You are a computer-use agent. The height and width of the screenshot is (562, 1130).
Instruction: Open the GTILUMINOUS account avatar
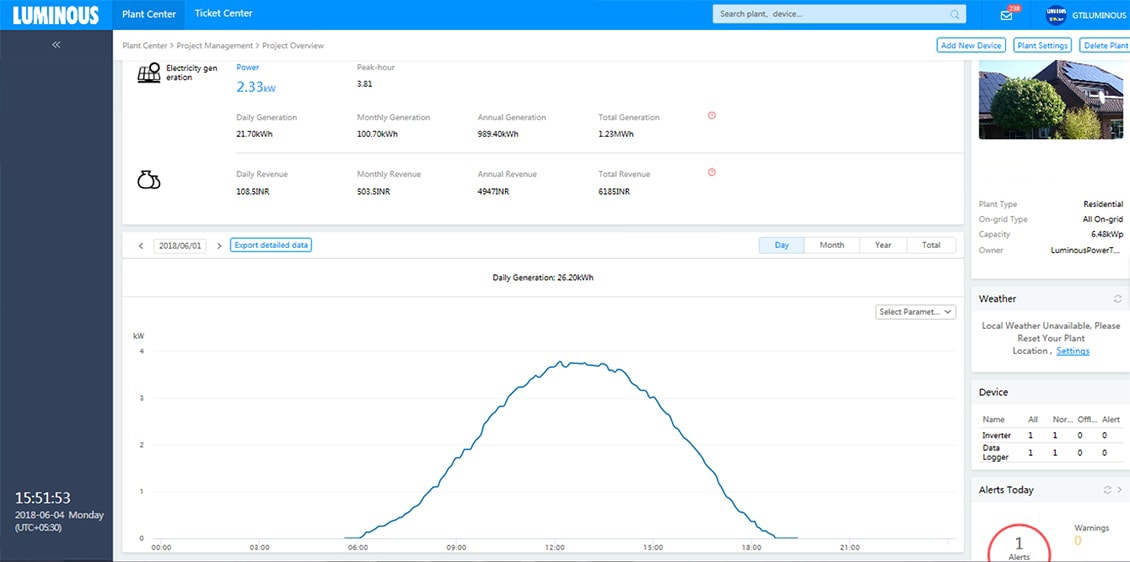1055,15
